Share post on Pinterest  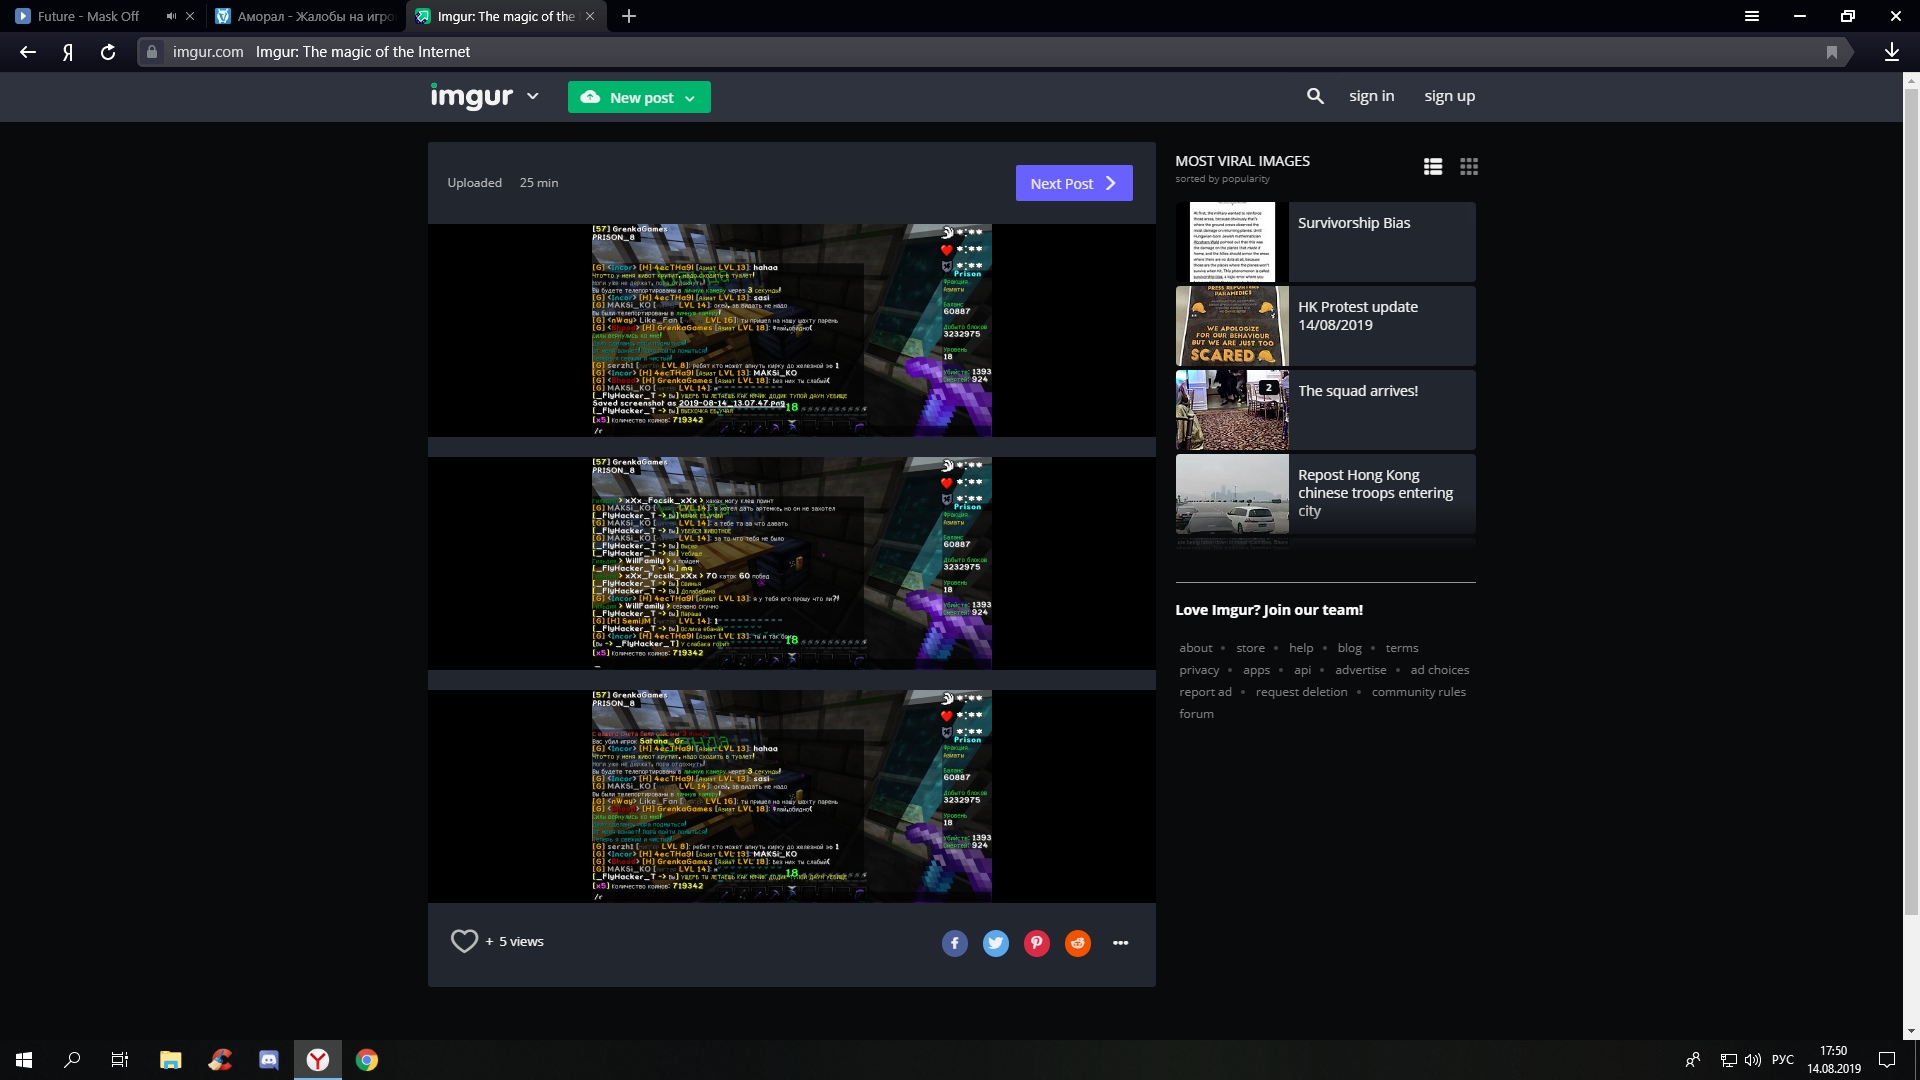coord(1036,943)
